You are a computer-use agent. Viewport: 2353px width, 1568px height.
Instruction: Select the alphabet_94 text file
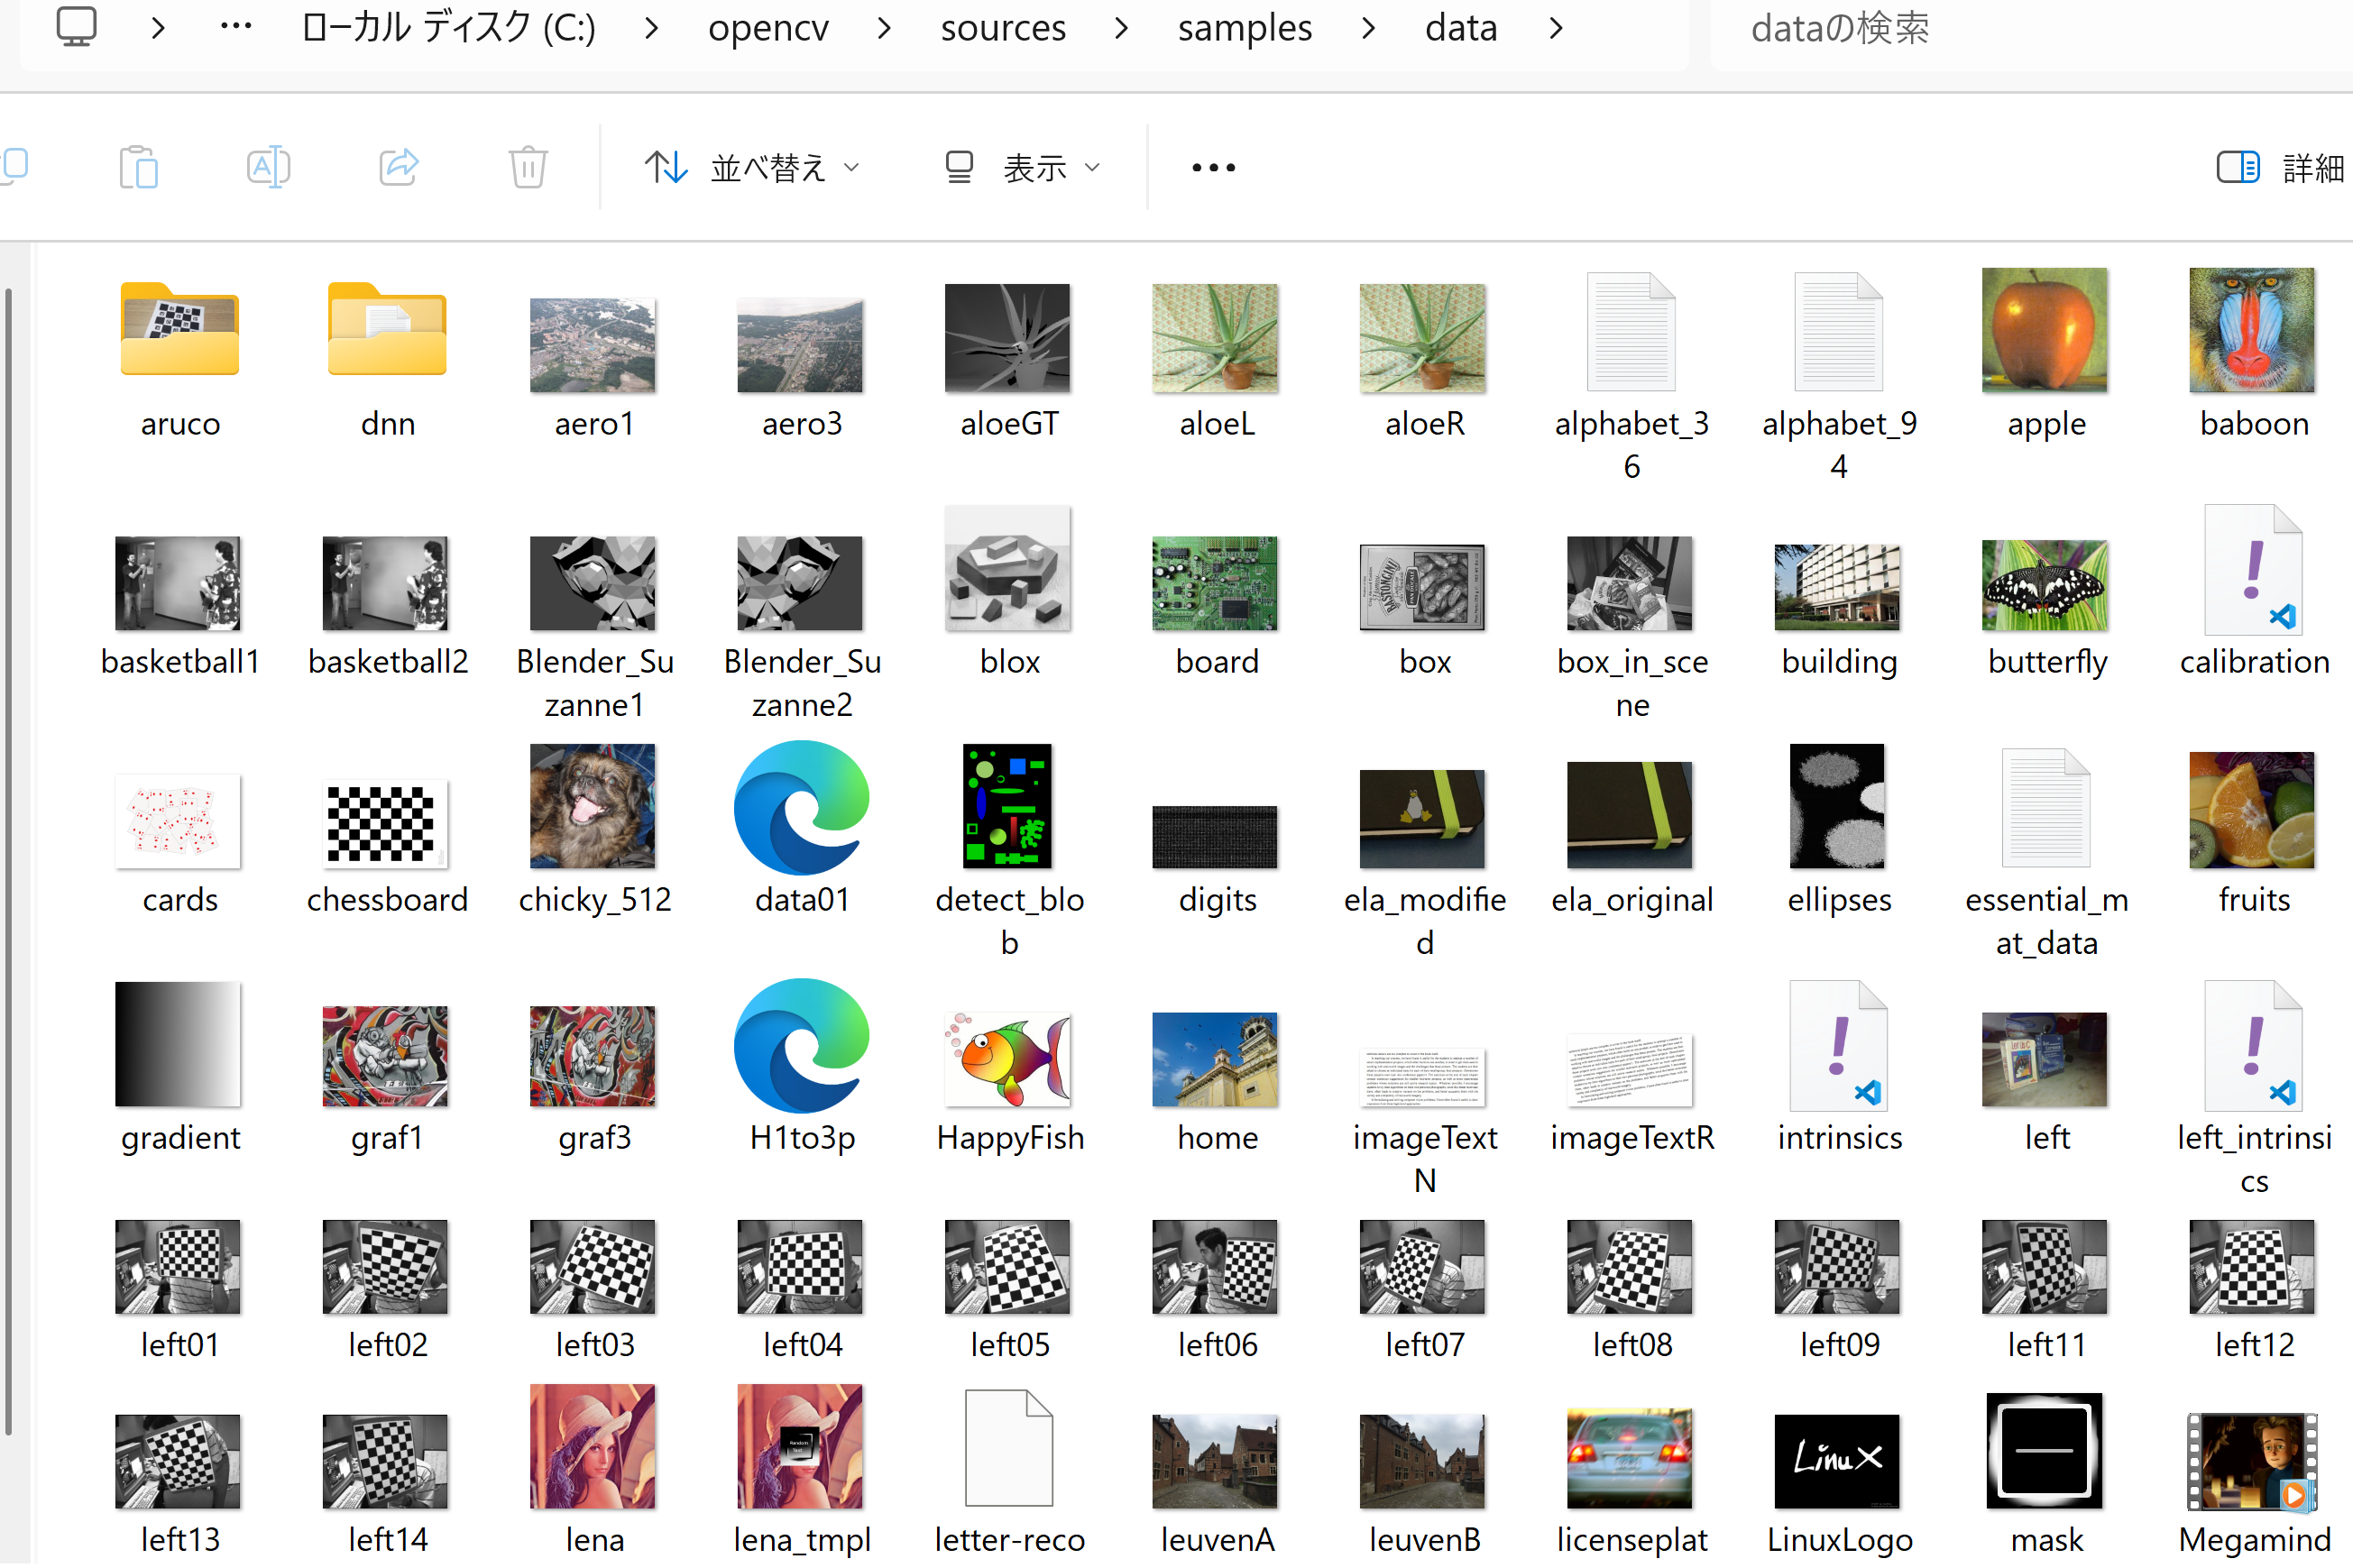coord(1838,331)
